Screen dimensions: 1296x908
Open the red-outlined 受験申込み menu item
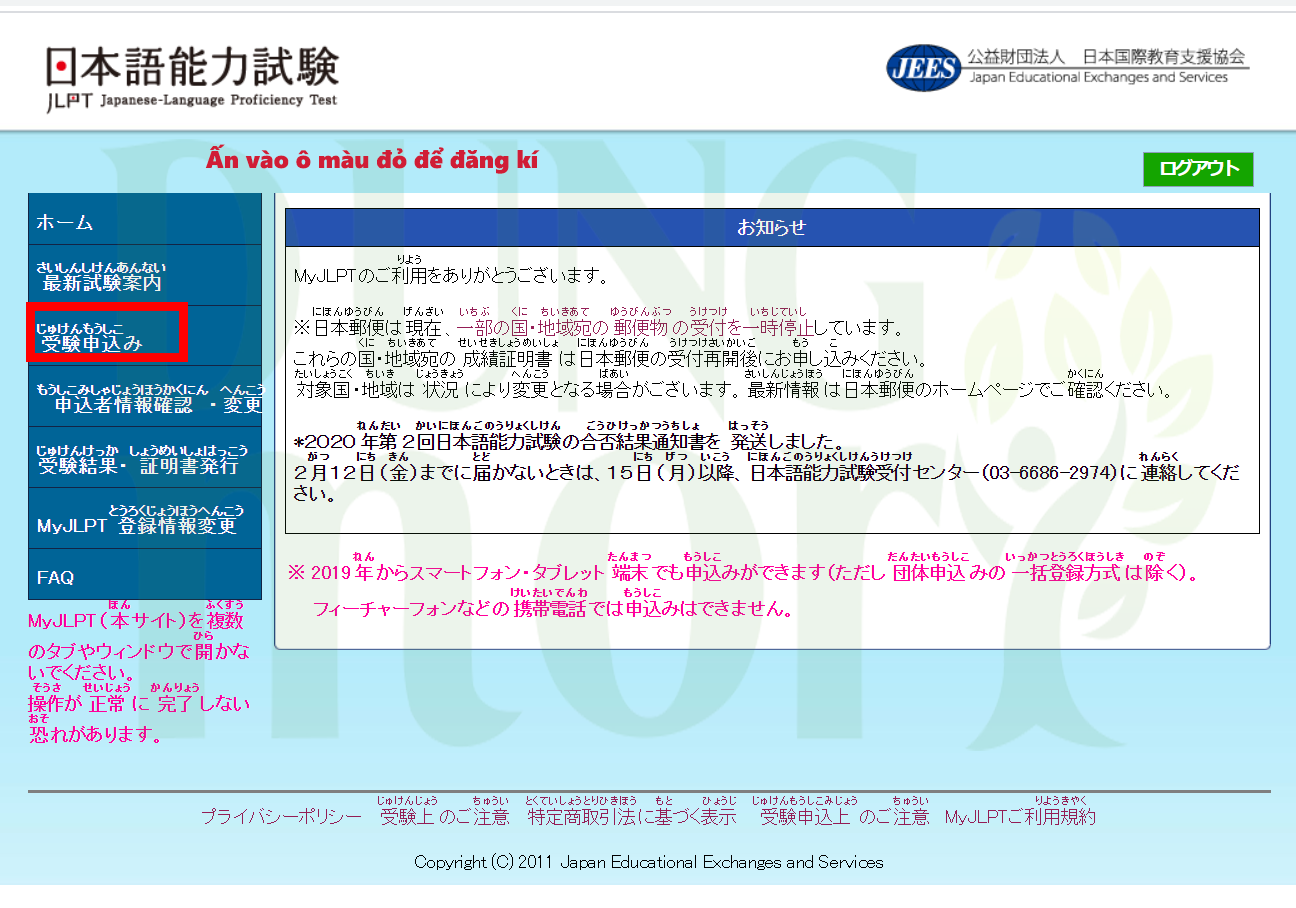point(106,335)
